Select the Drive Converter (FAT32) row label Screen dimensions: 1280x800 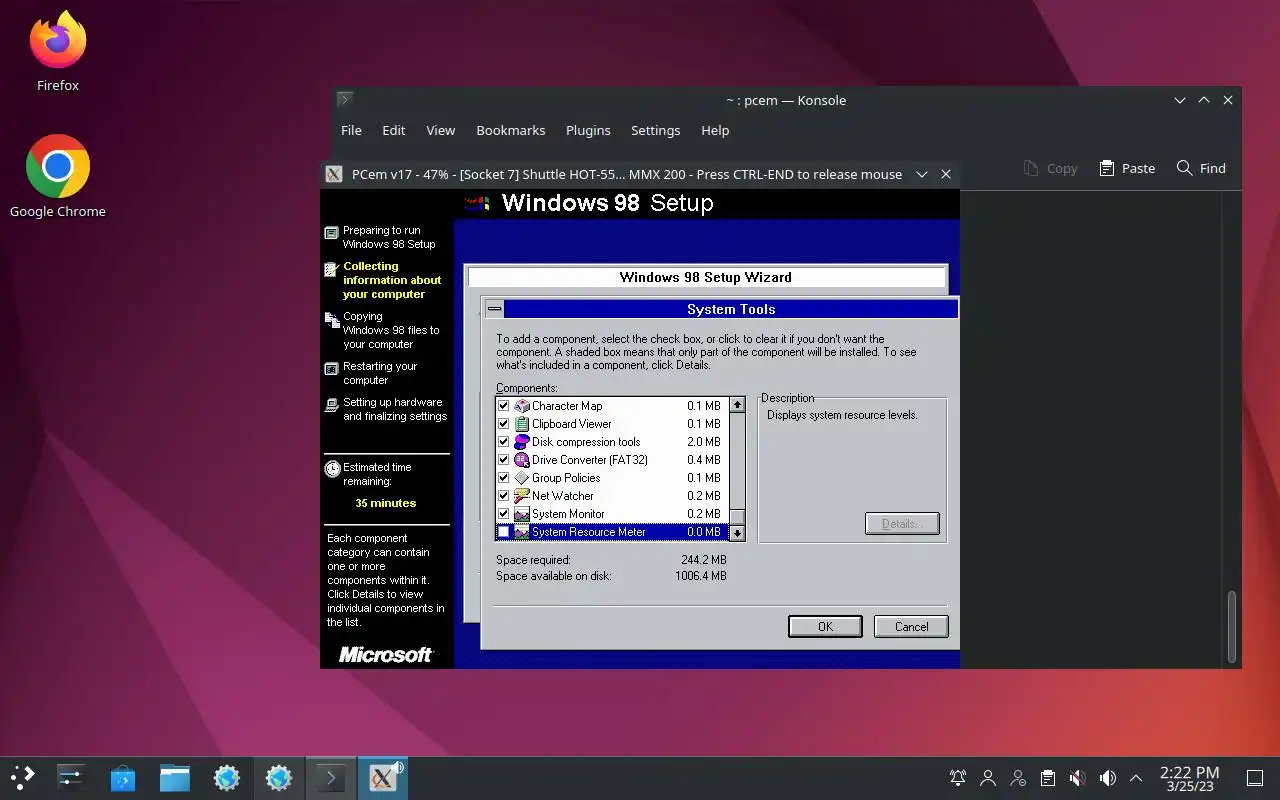[590, 460]
